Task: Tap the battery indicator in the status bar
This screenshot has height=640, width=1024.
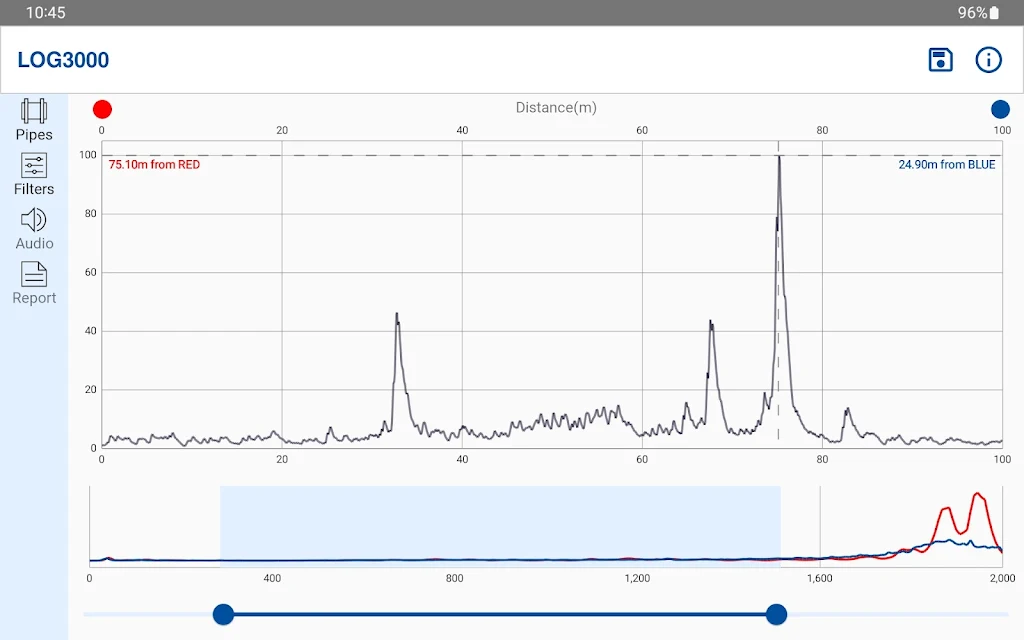Action: [994, 13]
